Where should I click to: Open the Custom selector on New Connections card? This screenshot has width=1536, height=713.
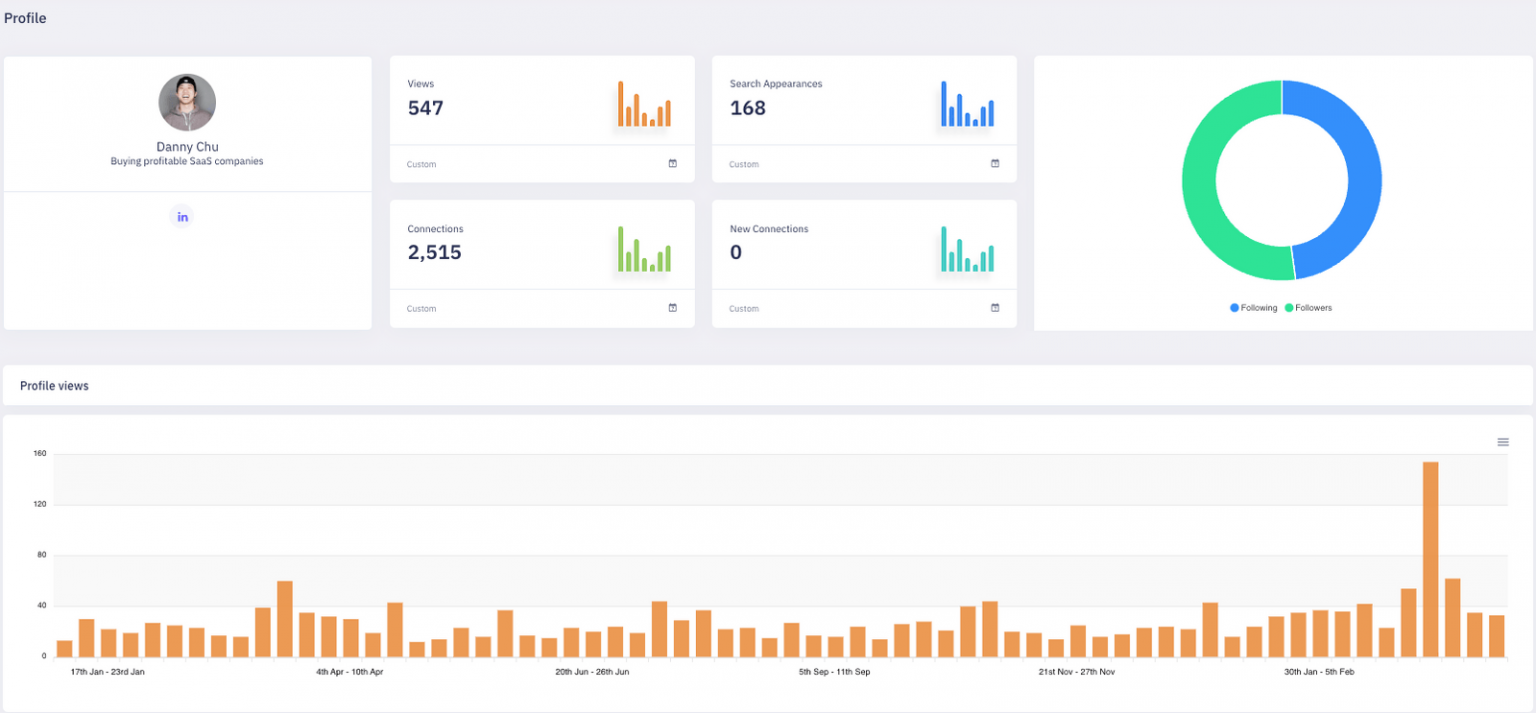tap(743, 308)
